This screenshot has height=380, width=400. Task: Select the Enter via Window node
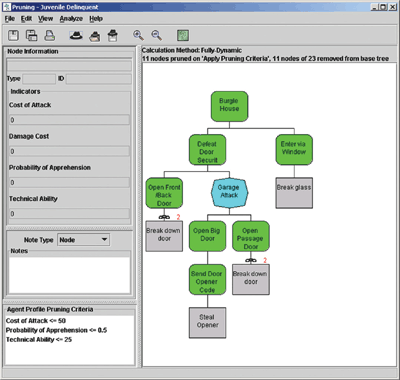pos(294,150)
